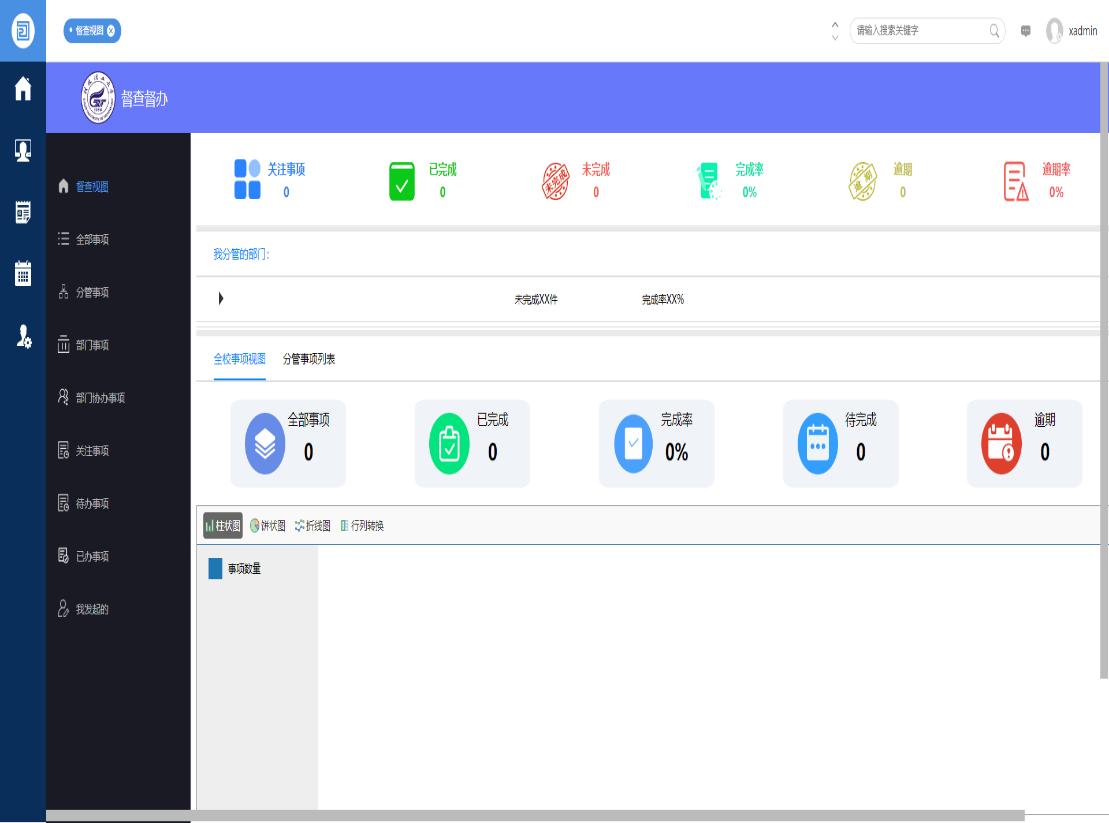Open the message chat bubble icon
Viewport: 1109px width, 823px height.
click(1025, 31)
